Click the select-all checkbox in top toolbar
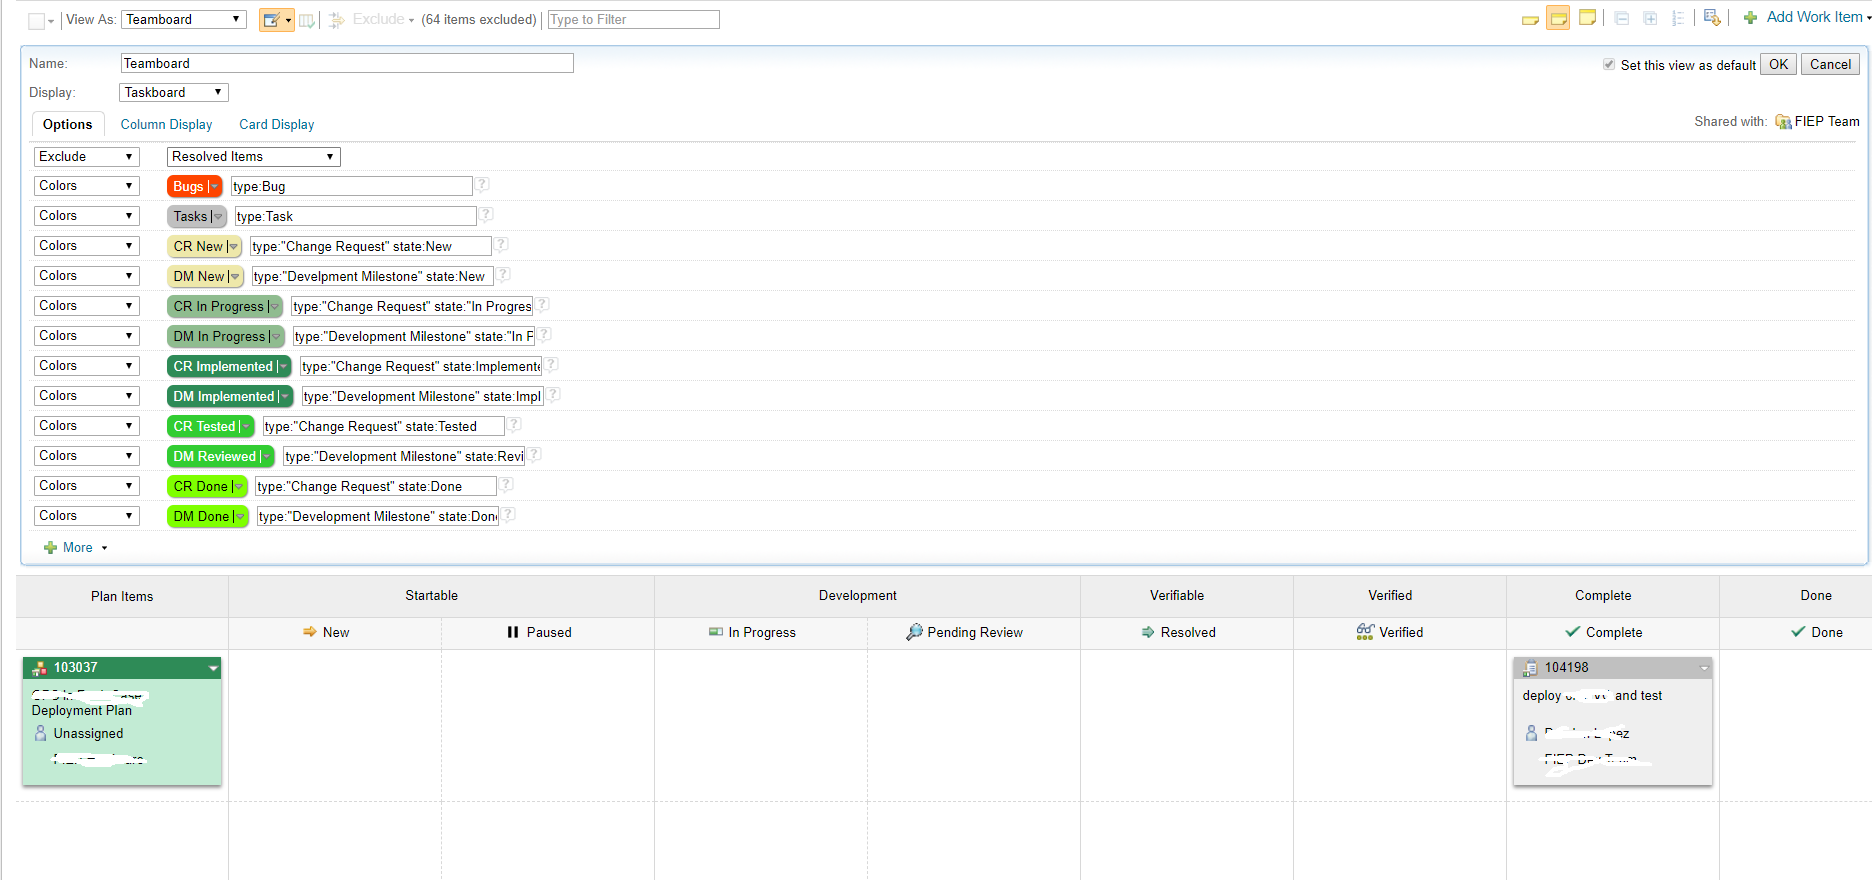 [x=36, y=21]
